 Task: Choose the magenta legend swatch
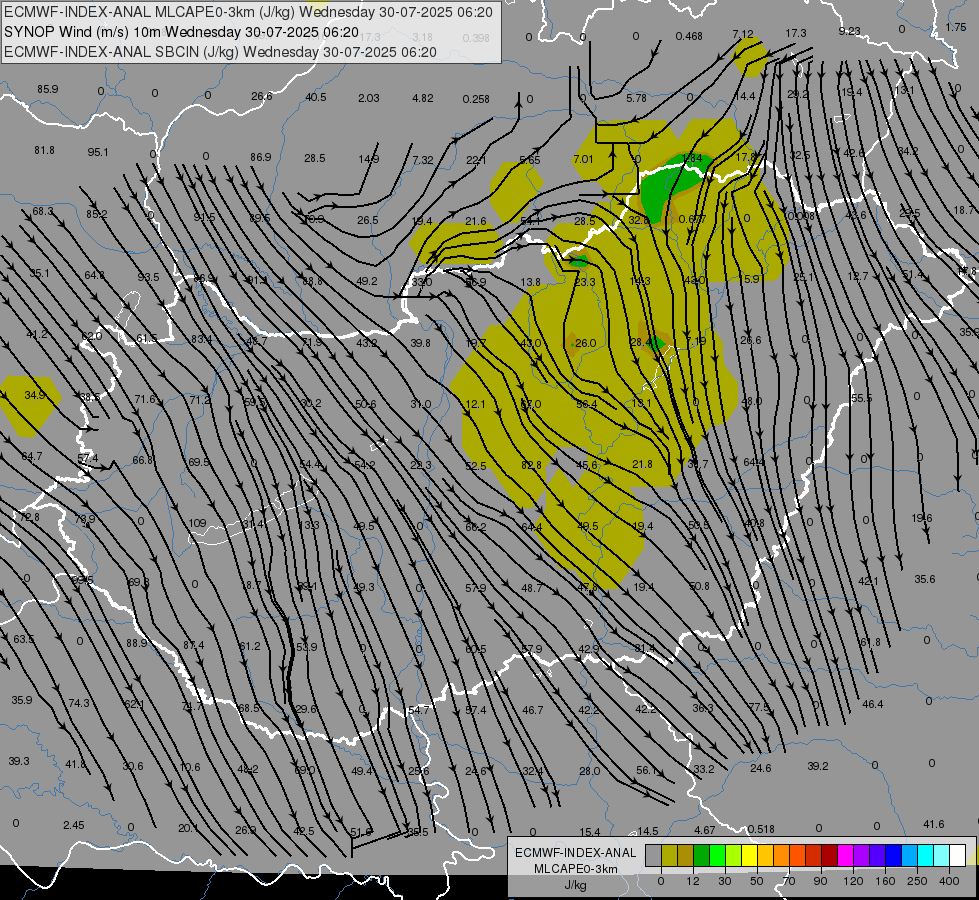coord(845,855)
